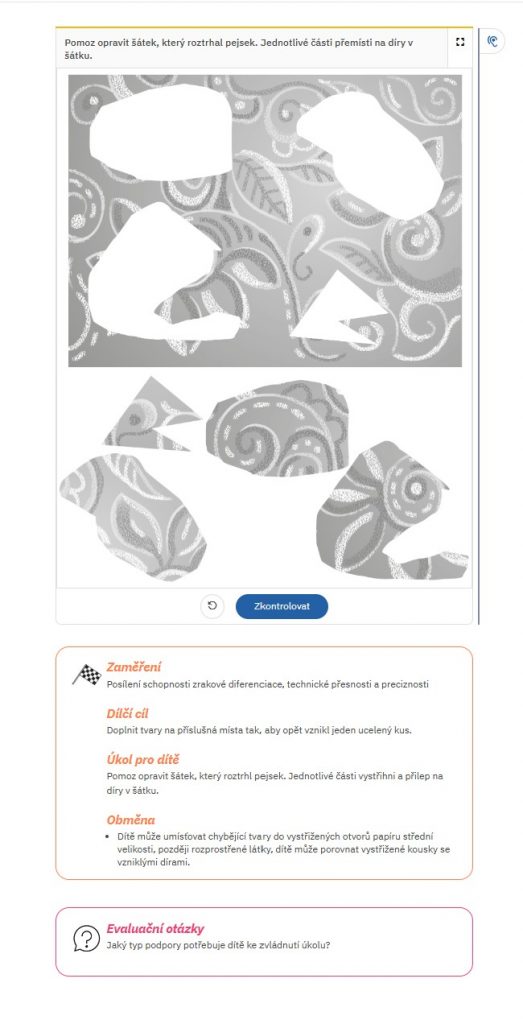
Task: Click the Úkol pro dítě heading
Action: coord(143,760)
